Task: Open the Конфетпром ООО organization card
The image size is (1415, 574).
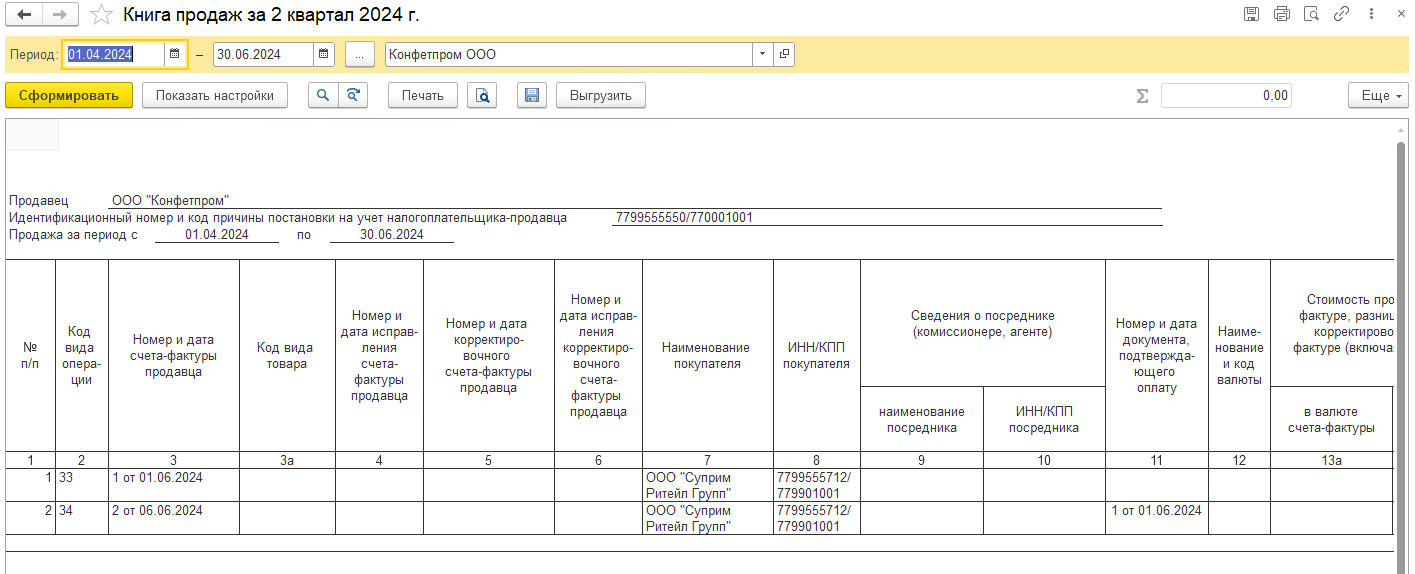Action: tap(784, 54)
